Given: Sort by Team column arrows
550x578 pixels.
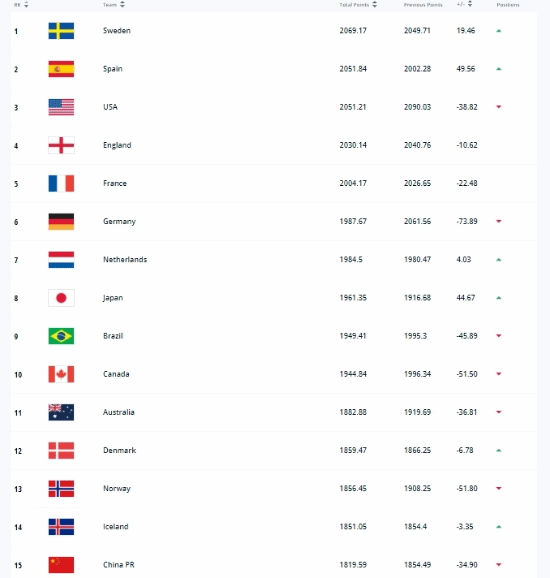Looking at the screenshot, I should point(122,4).
